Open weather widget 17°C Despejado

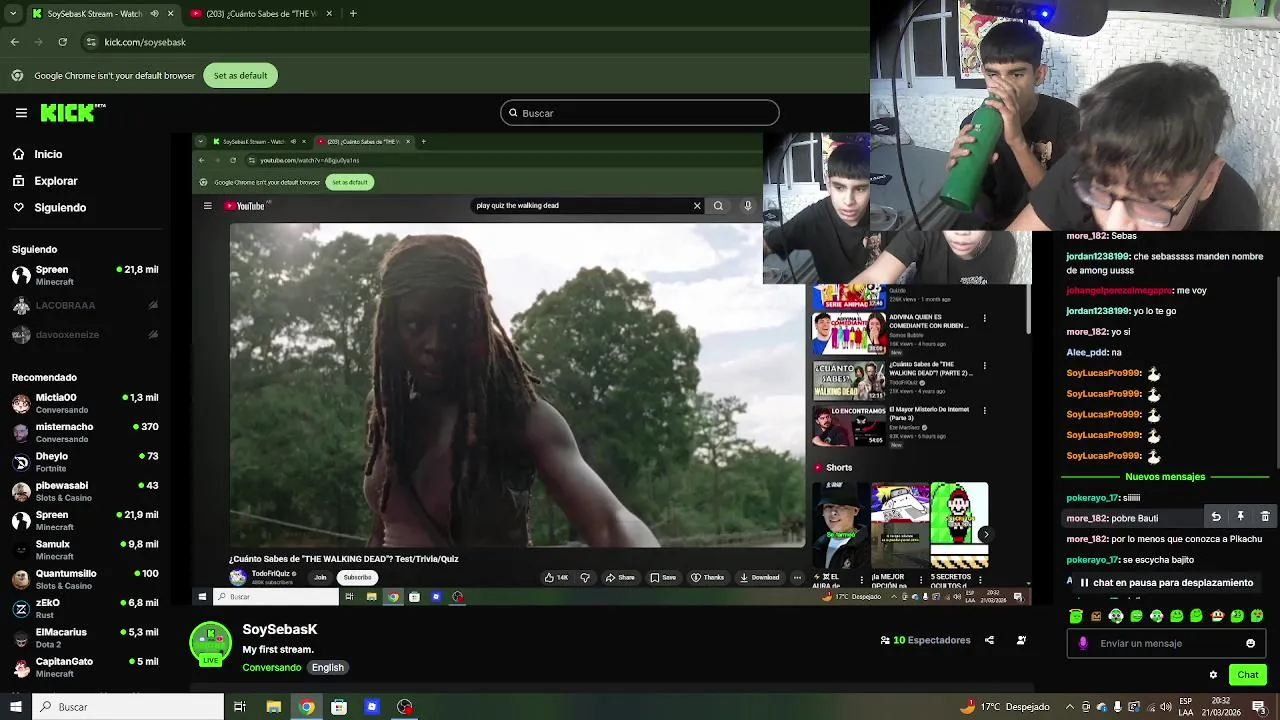tap(1004, 707)
